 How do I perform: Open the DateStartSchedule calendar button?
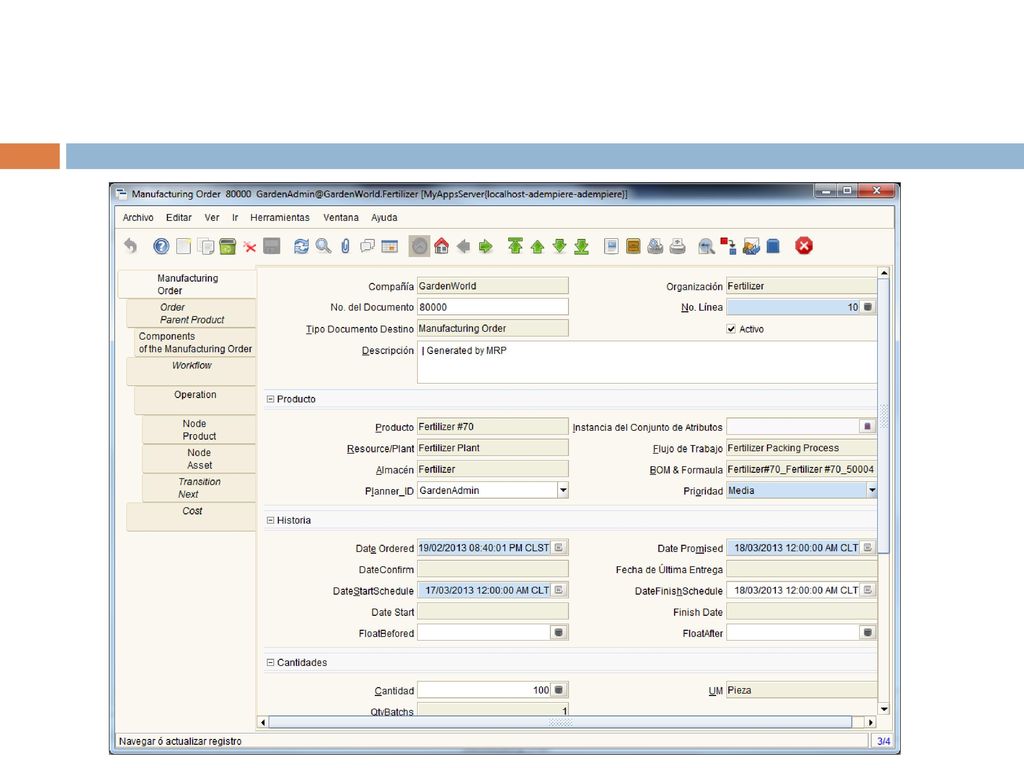pos(559,590)
